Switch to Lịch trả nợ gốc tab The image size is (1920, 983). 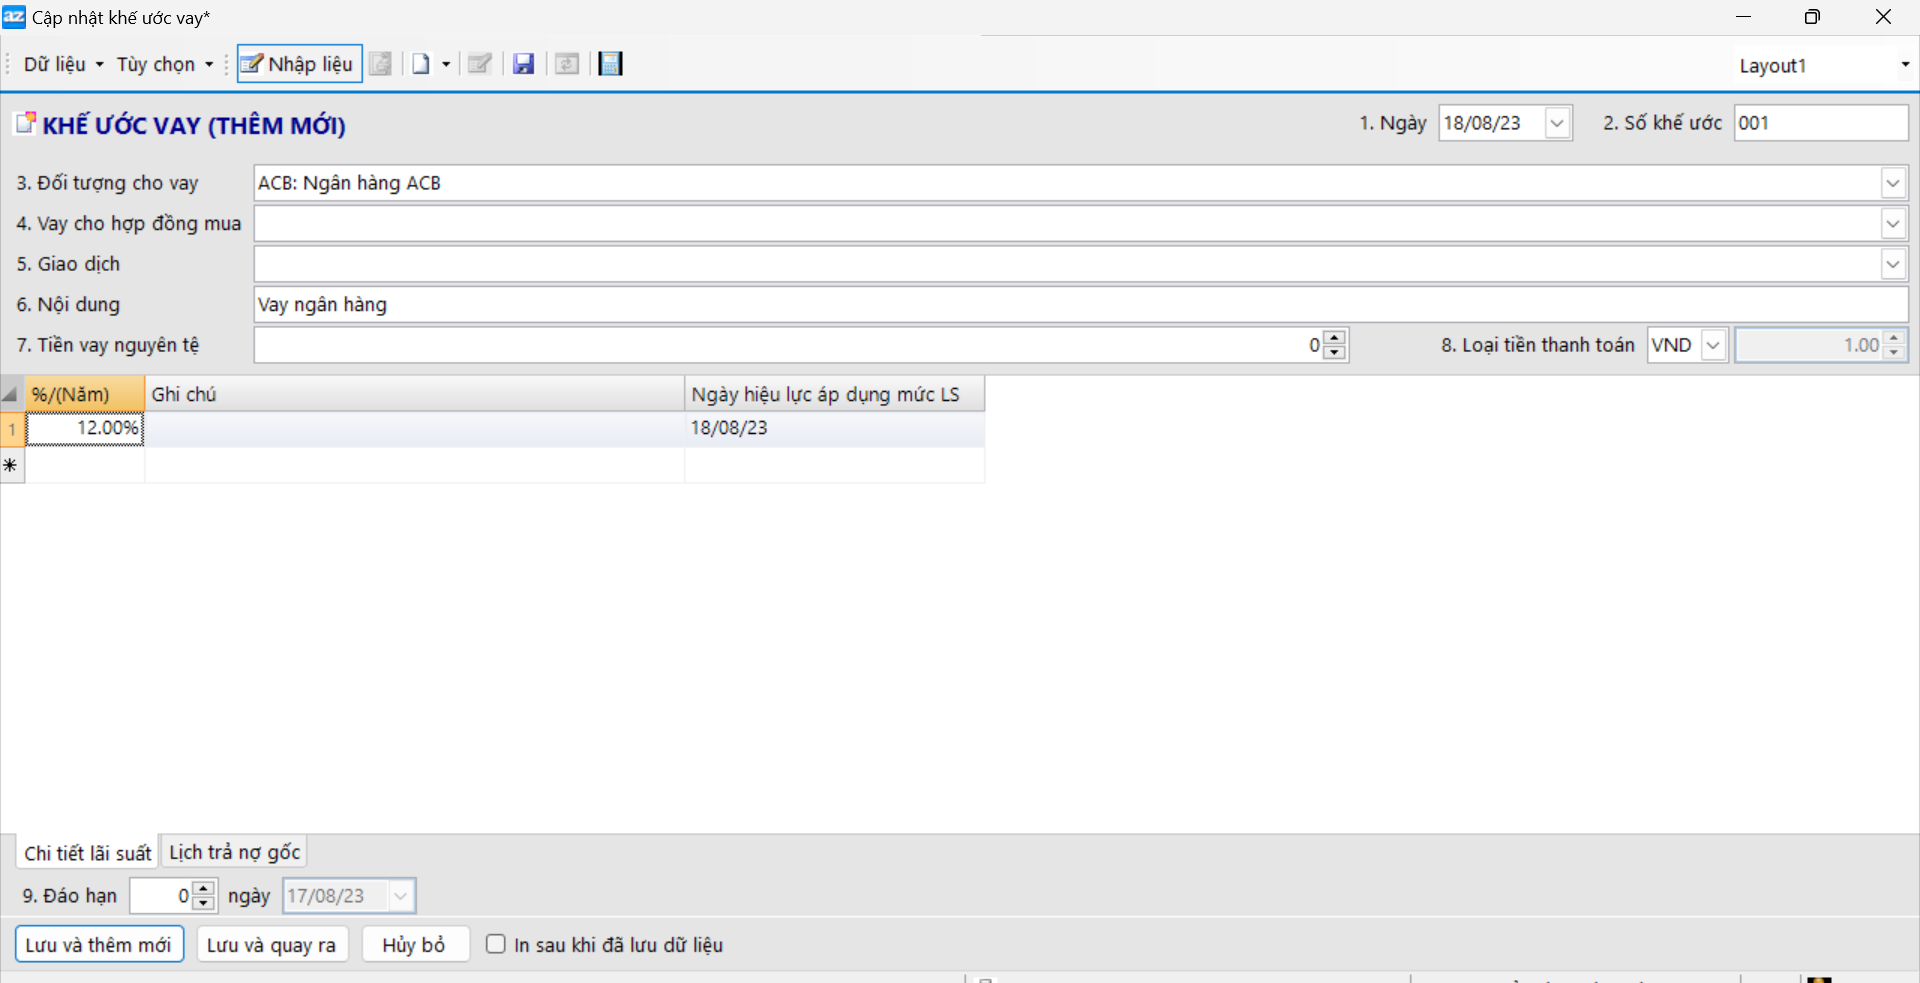tap(234, 852)
